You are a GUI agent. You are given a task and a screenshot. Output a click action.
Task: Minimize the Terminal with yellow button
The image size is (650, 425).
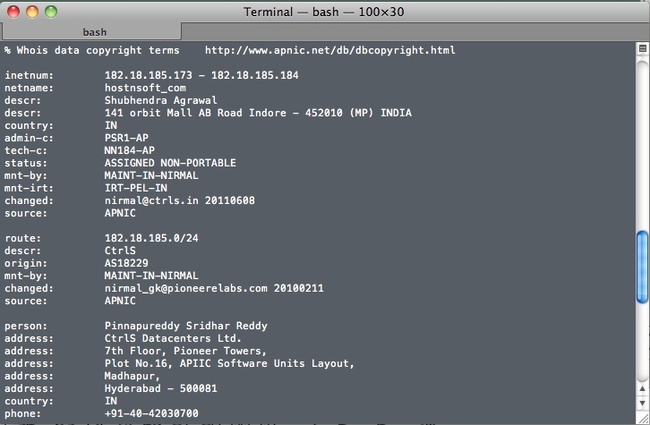point(31,11)
